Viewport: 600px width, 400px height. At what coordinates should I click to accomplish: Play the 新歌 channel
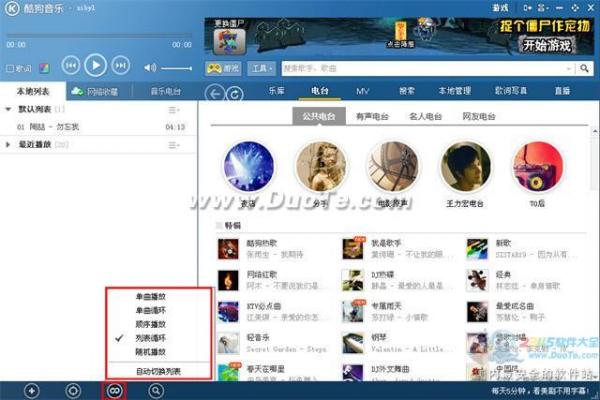(x=477, y=249)
